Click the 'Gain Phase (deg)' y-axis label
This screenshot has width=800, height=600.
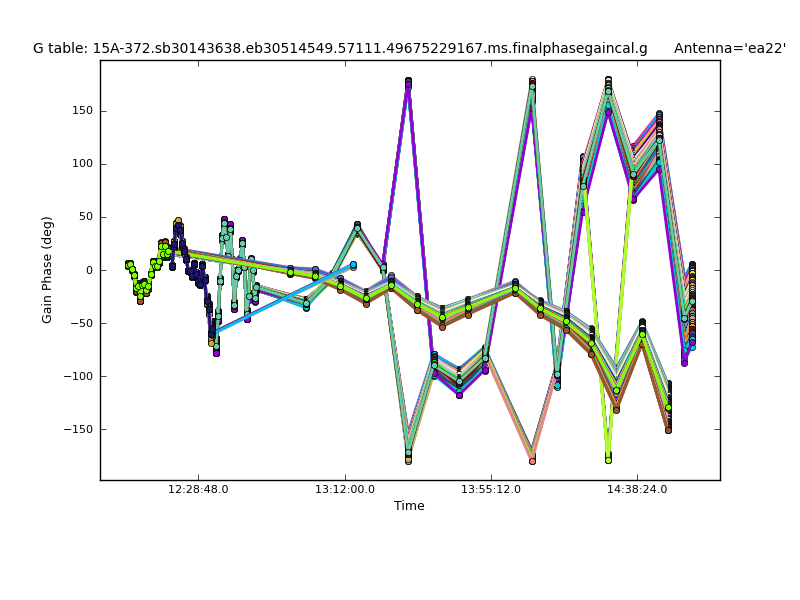(x=47, y=270)
